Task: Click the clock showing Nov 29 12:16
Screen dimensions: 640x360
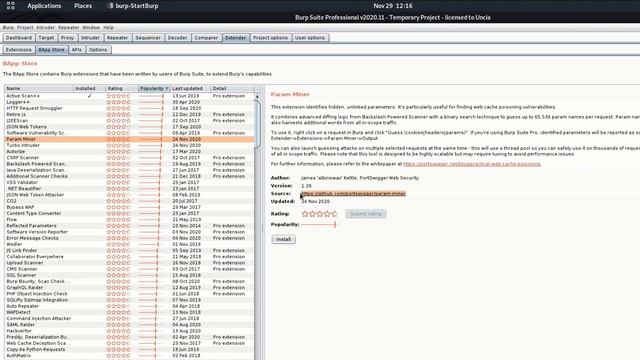Action: pos(393,6)
